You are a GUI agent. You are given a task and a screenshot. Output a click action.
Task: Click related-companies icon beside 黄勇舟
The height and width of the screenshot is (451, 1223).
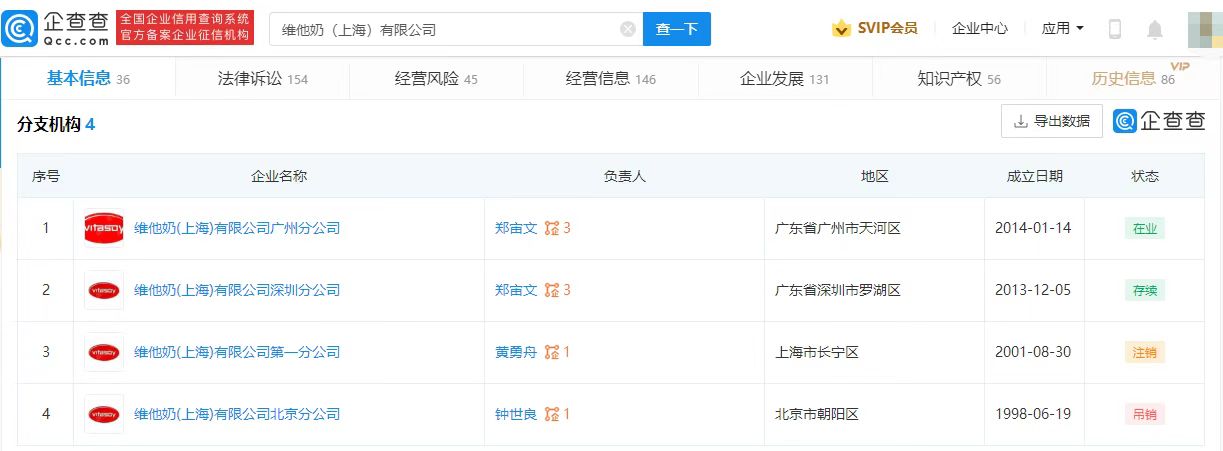click(552, 352)
